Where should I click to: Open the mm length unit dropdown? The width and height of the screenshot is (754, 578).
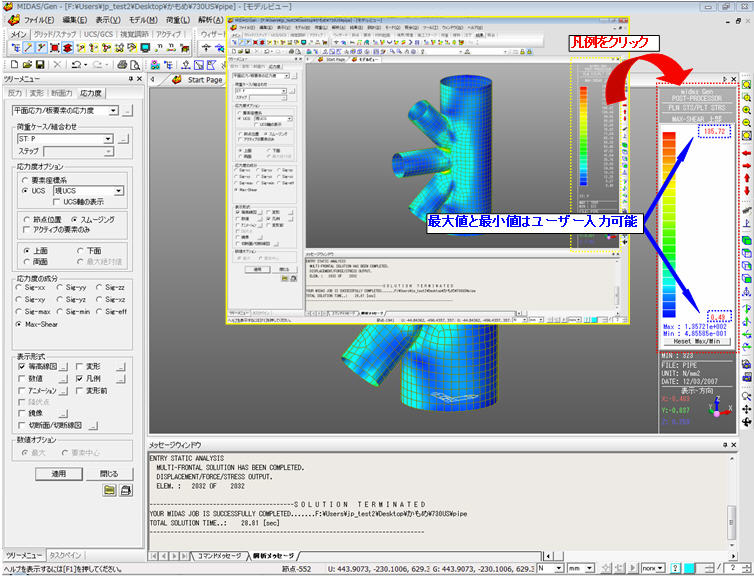point(590,568)
